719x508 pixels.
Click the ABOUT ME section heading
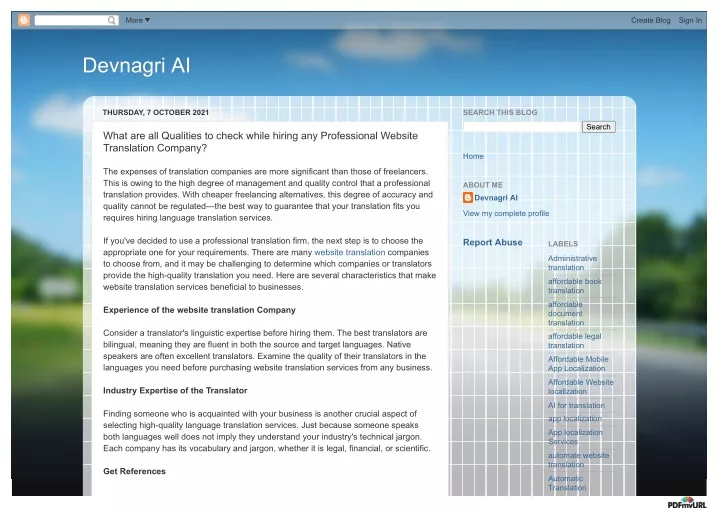click(x=482, y=185)
